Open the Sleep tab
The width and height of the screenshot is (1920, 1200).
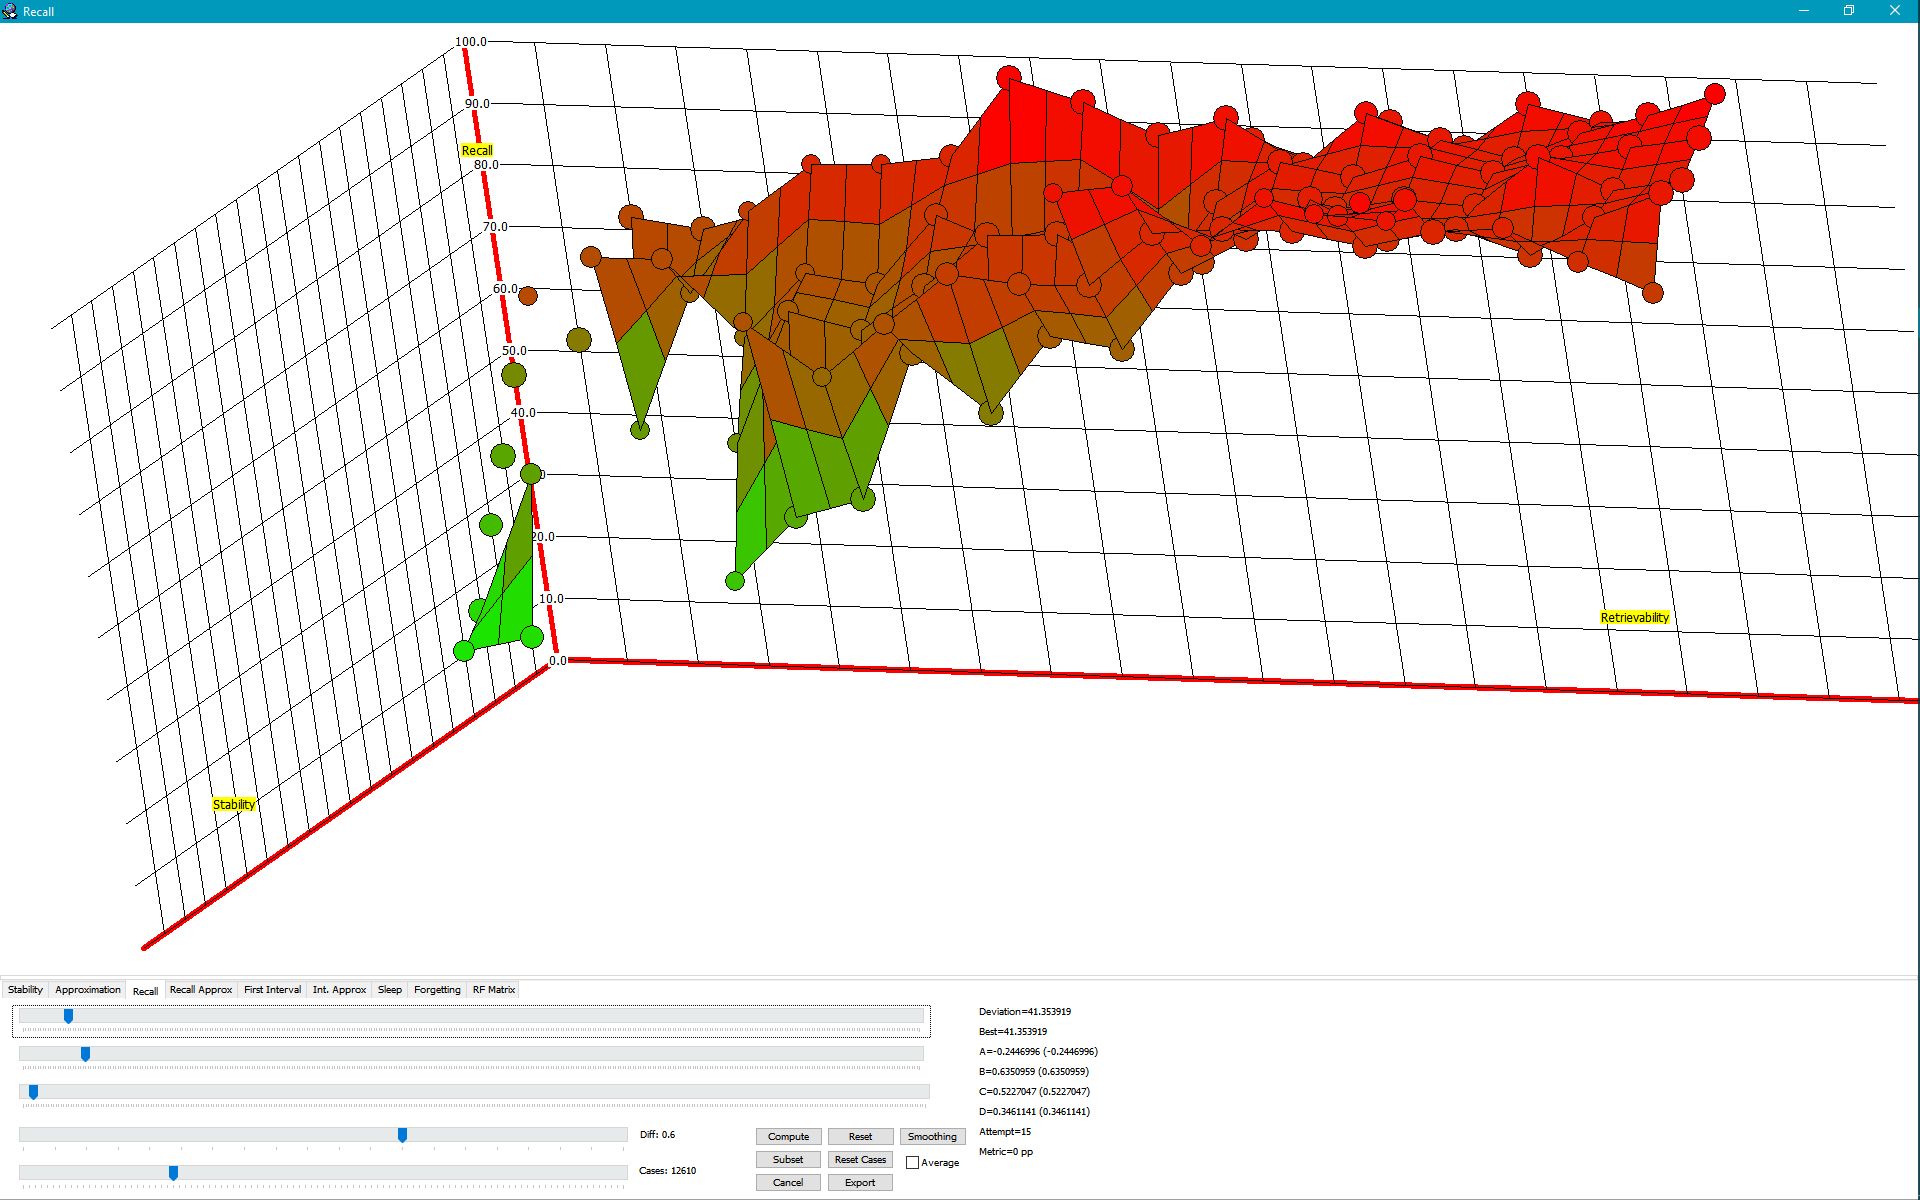click(390, 989)
